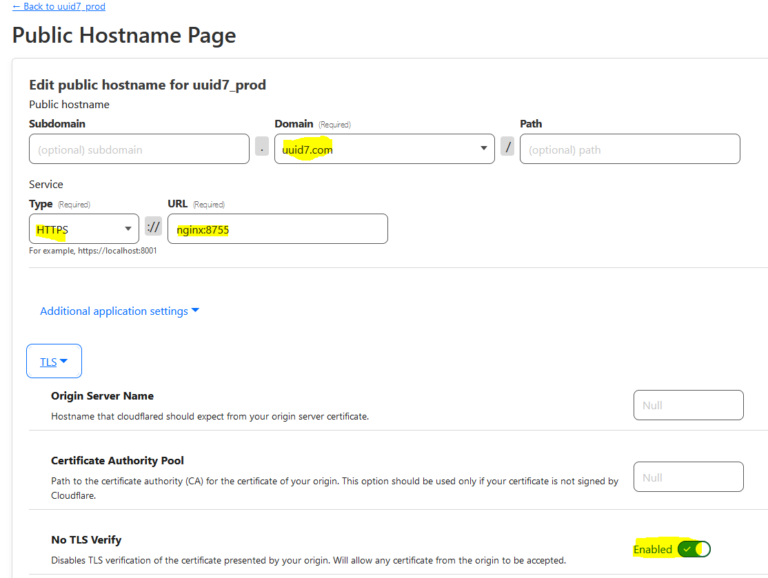Click the slash separator before Path

coord(507,146)
